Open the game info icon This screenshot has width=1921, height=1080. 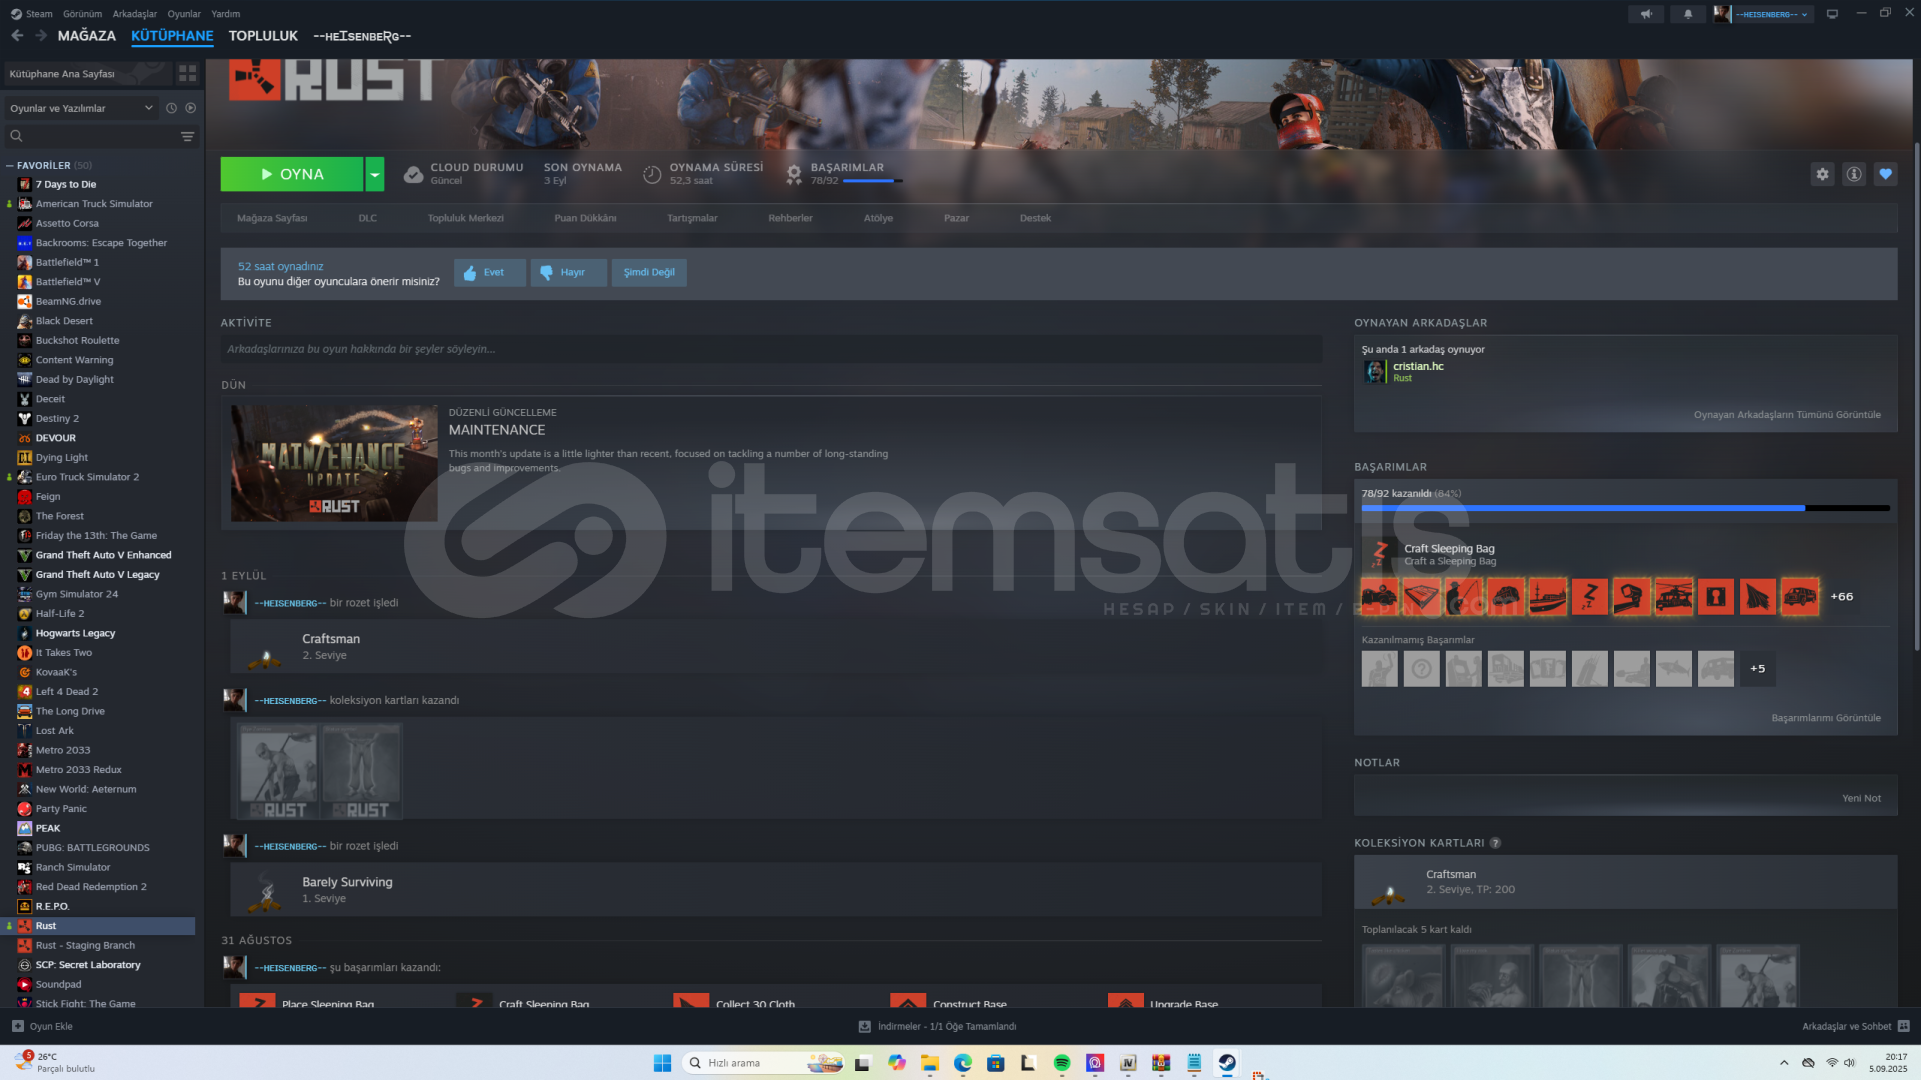coord(1854,174)
